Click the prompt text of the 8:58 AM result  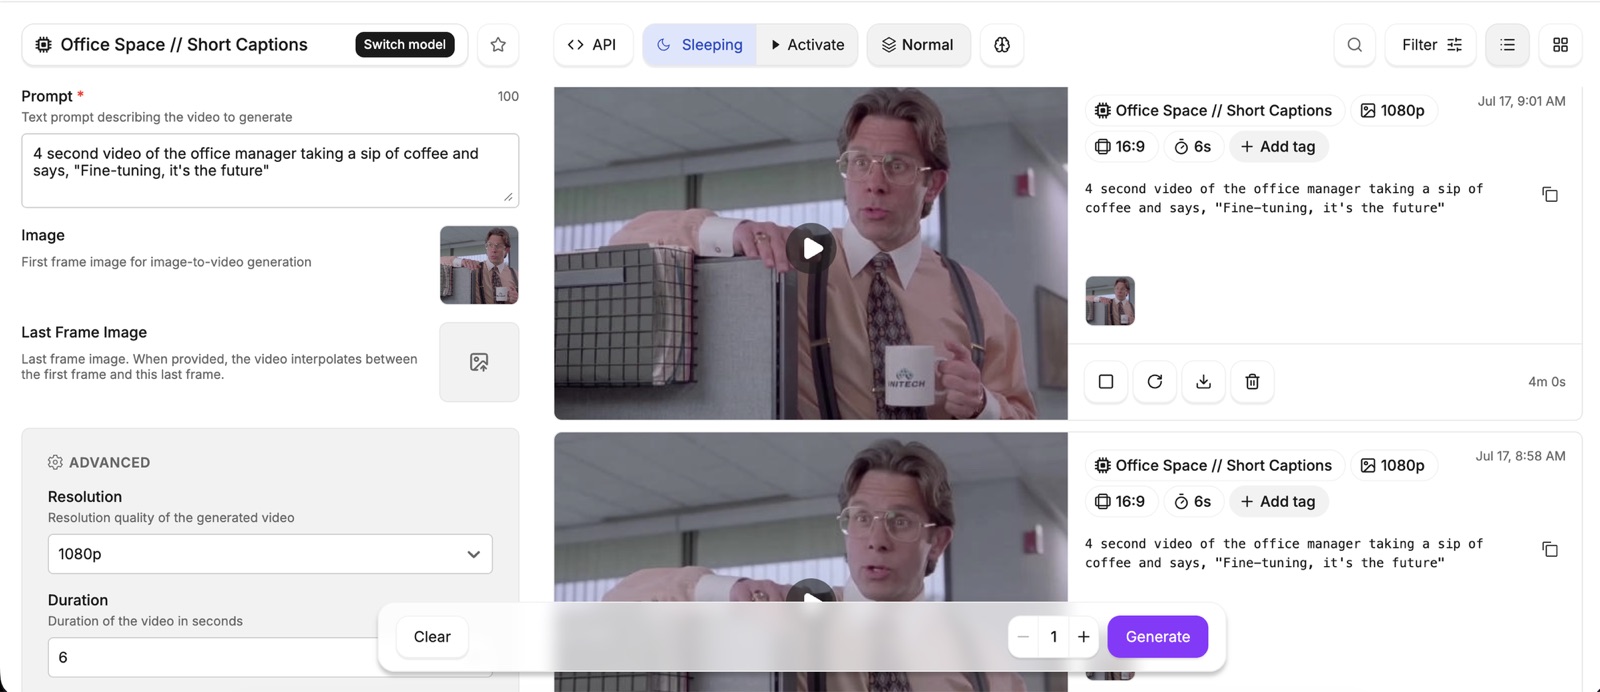pyautogui.click(x=1284, y=553)
